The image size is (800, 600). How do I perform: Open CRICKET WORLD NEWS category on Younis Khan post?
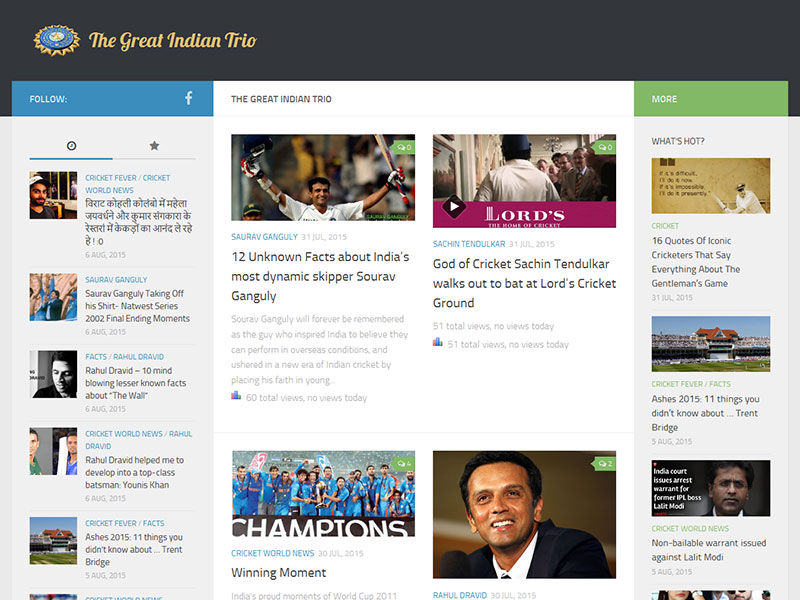point(123,434)
